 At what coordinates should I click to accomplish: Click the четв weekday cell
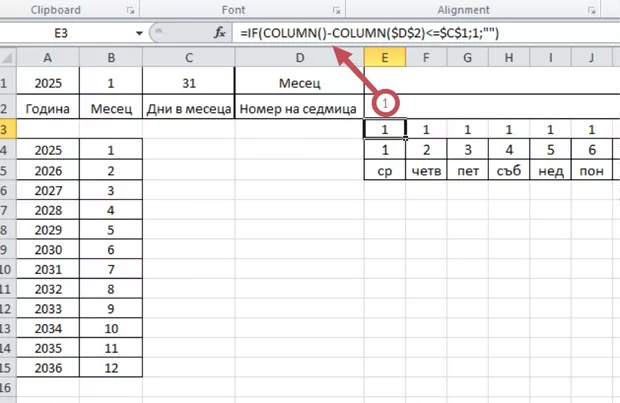click(426, 170)
